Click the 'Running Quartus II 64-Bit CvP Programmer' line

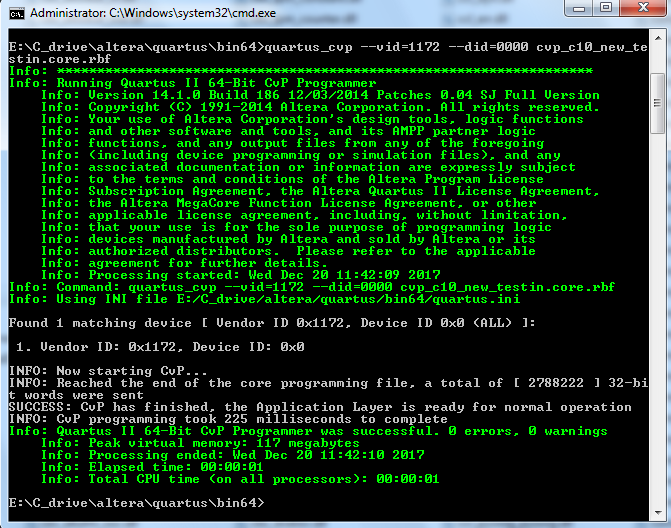[193, 83]
